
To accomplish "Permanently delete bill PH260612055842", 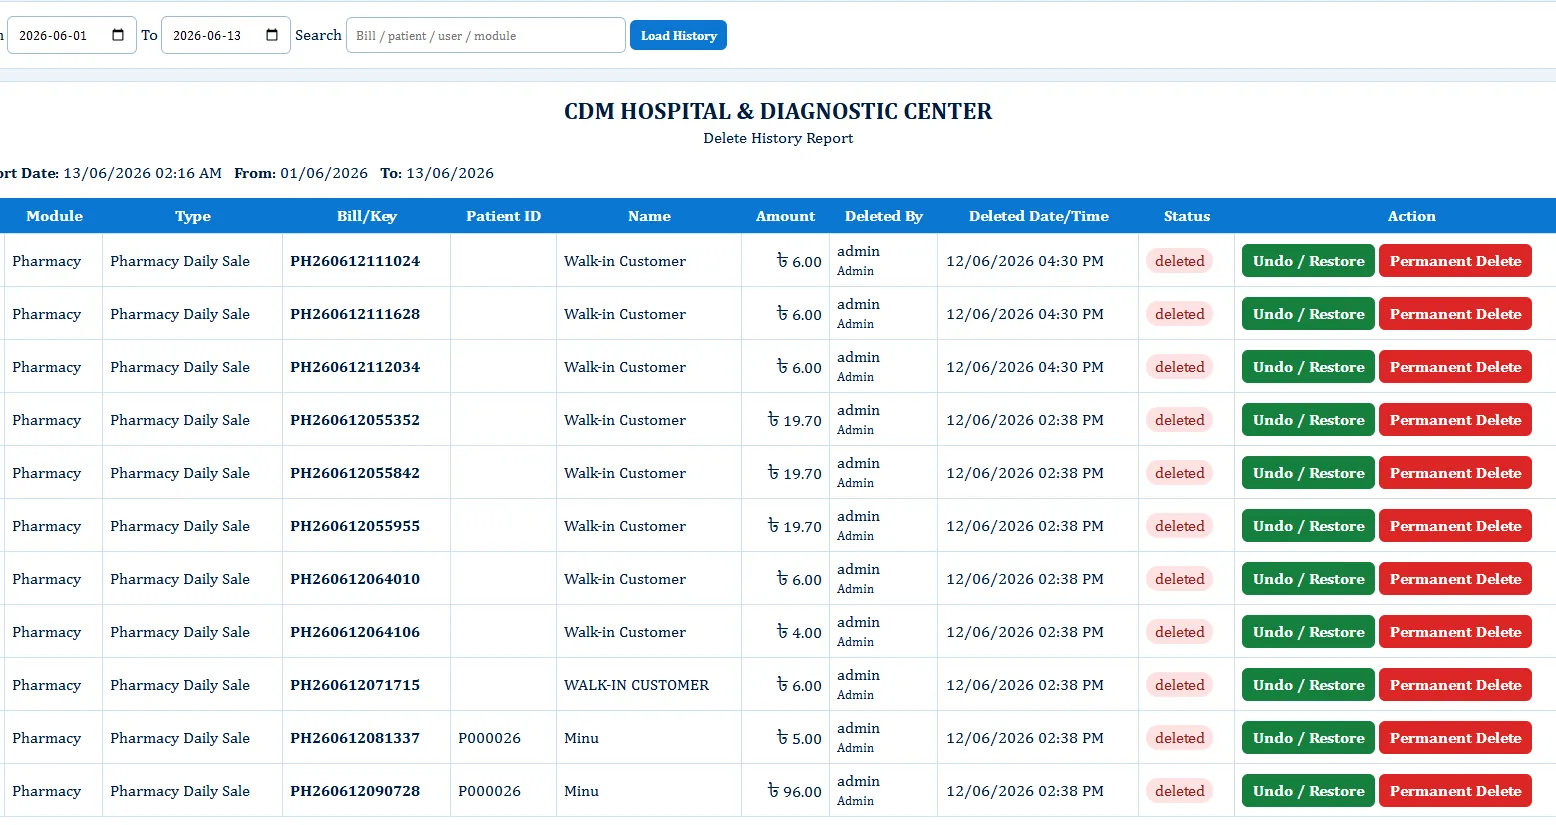I will 1455,473.
